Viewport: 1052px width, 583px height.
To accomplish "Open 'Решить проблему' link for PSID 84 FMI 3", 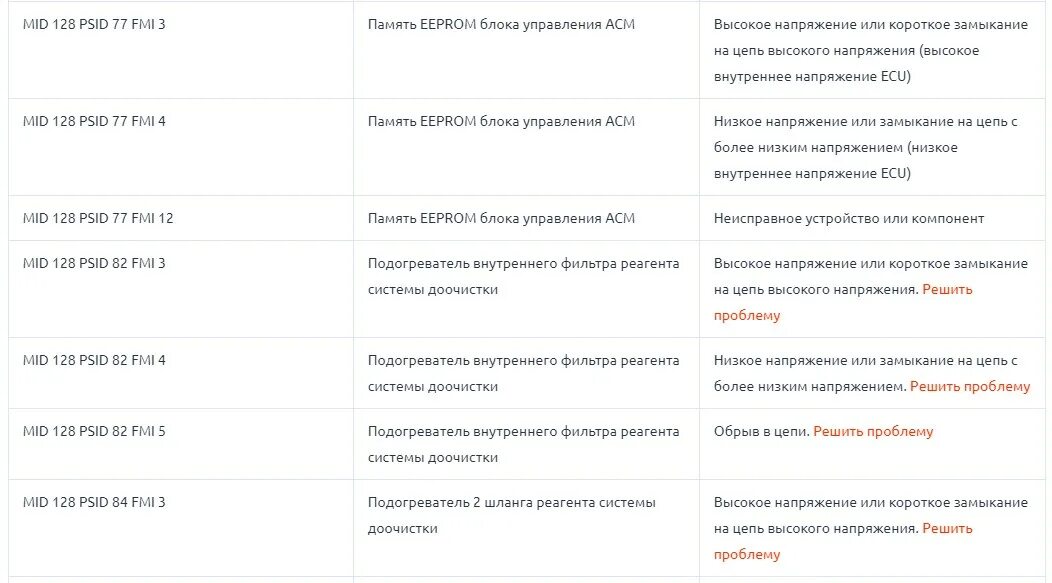I will [x=947, y=529].
